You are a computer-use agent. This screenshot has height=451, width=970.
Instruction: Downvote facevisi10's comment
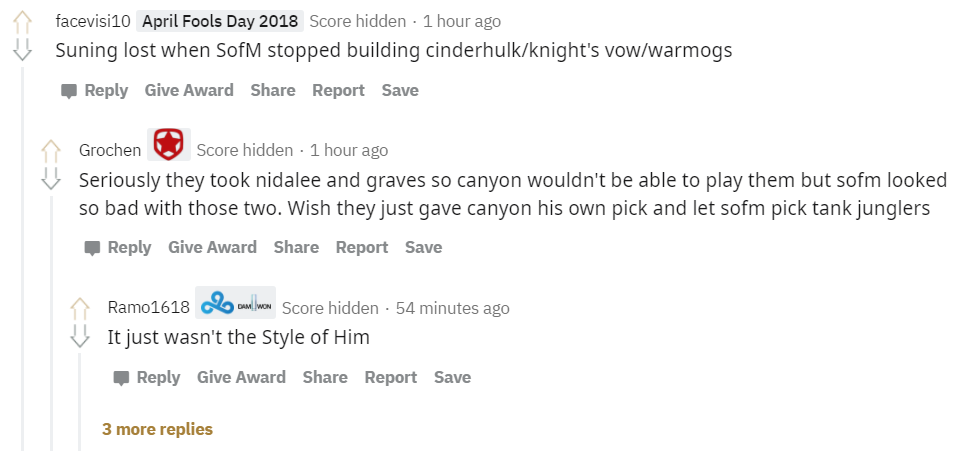[23, 49]
